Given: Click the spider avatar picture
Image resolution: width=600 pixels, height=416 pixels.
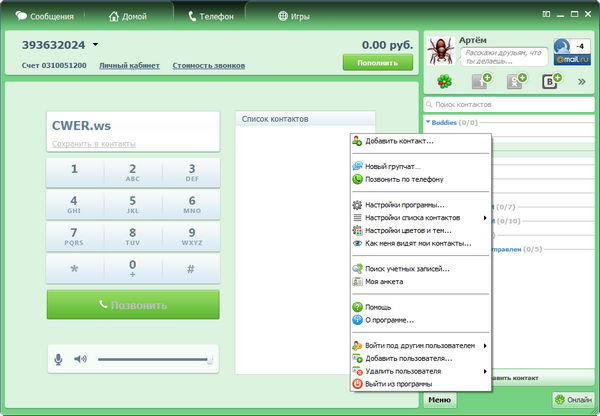Looking at the screenshot, I should click(441, 51).
